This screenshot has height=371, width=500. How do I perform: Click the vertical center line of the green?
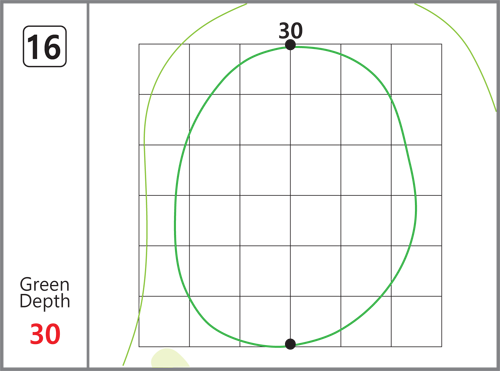pyautogui.click(x=290, y=195)
